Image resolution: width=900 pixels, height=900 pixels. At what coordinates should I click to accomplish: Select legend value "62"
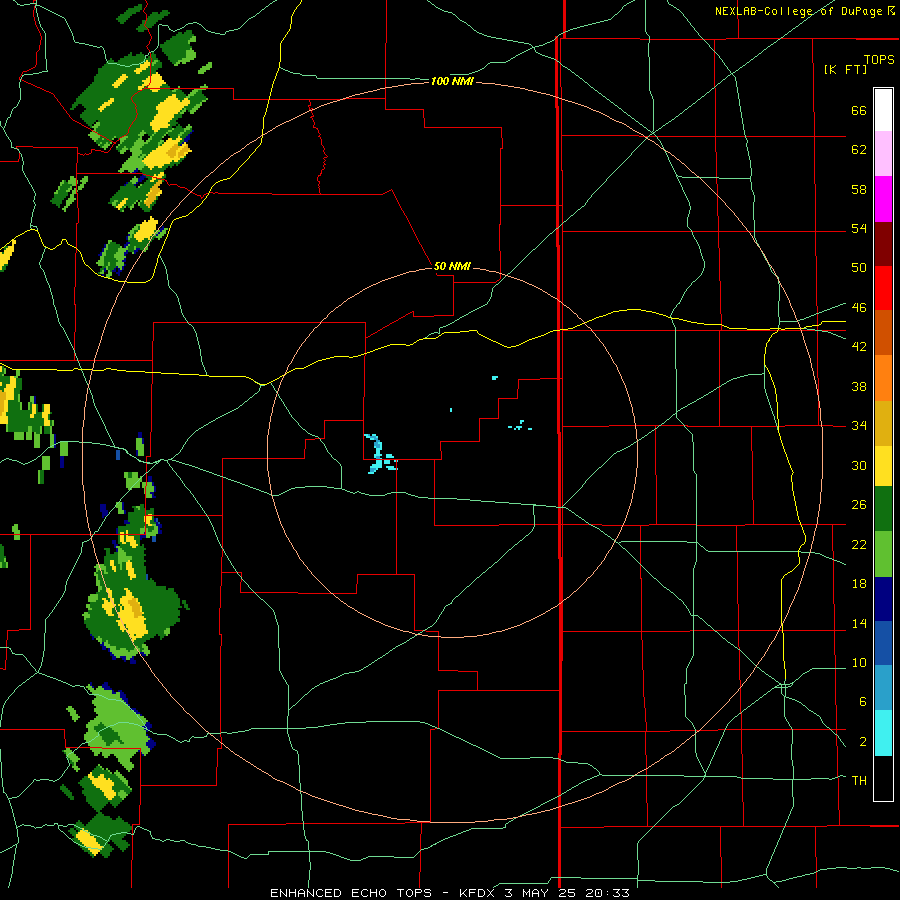tap(859, 150)
